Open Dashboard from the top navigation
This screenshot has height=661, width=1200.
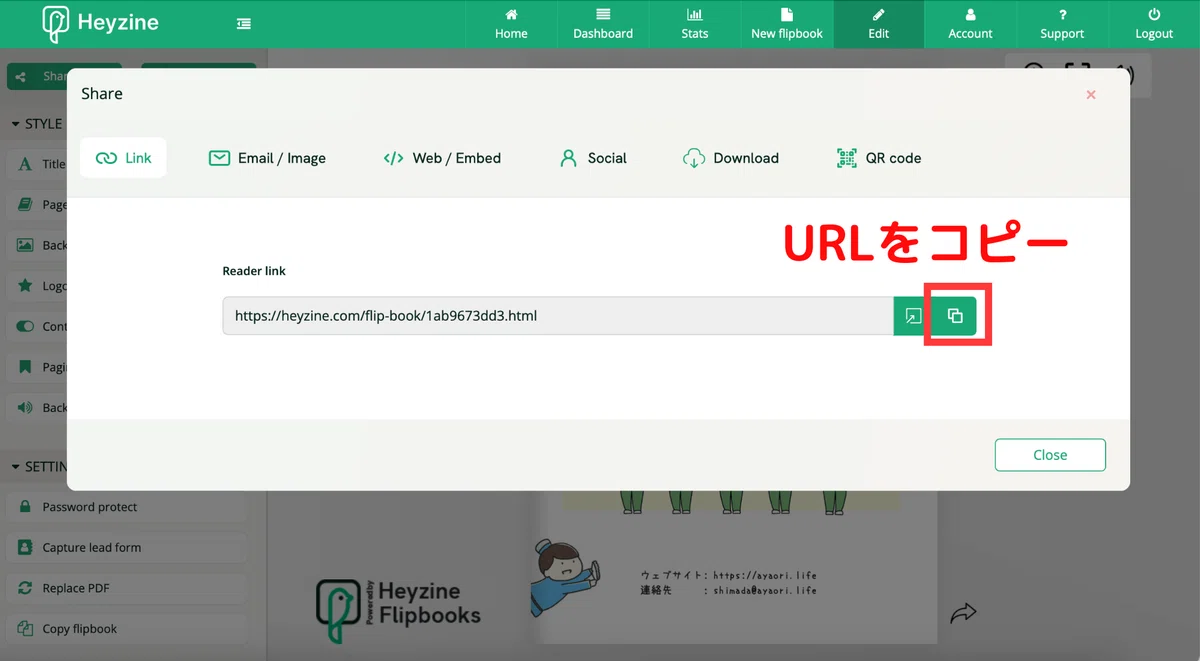point(603,24)
